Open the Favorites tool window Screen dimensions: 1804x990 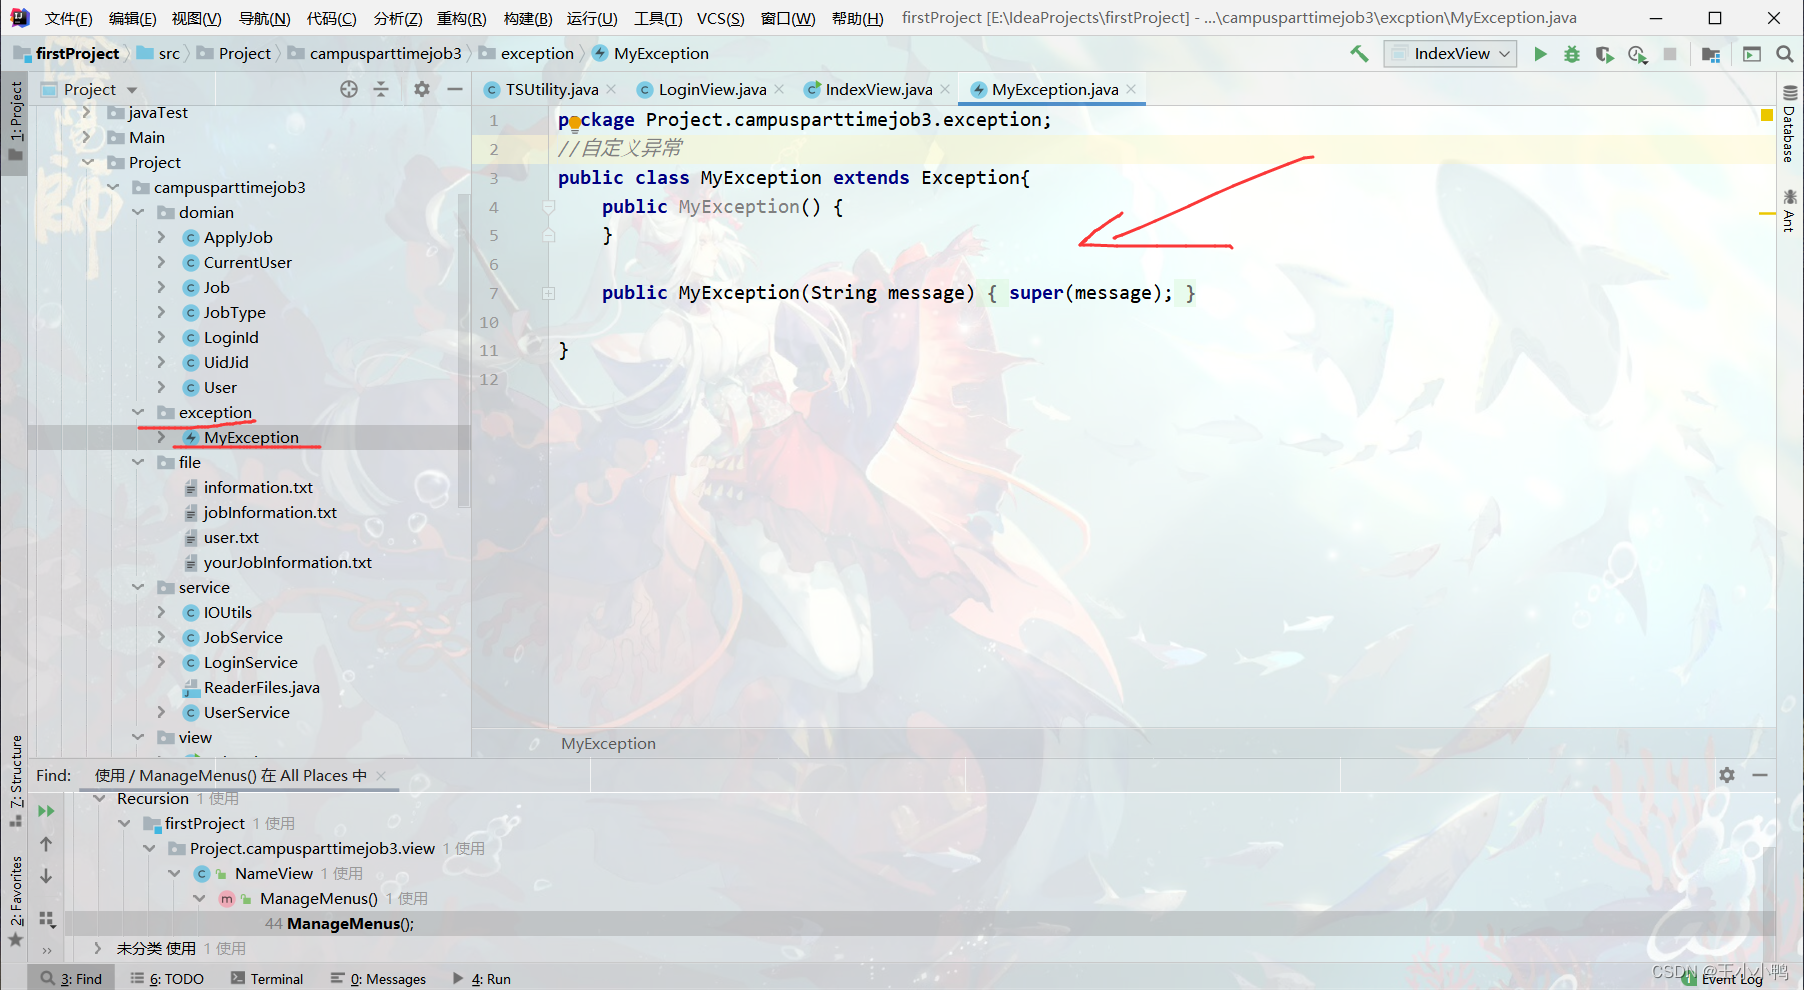pyautogui.click(x=16, y=900)
